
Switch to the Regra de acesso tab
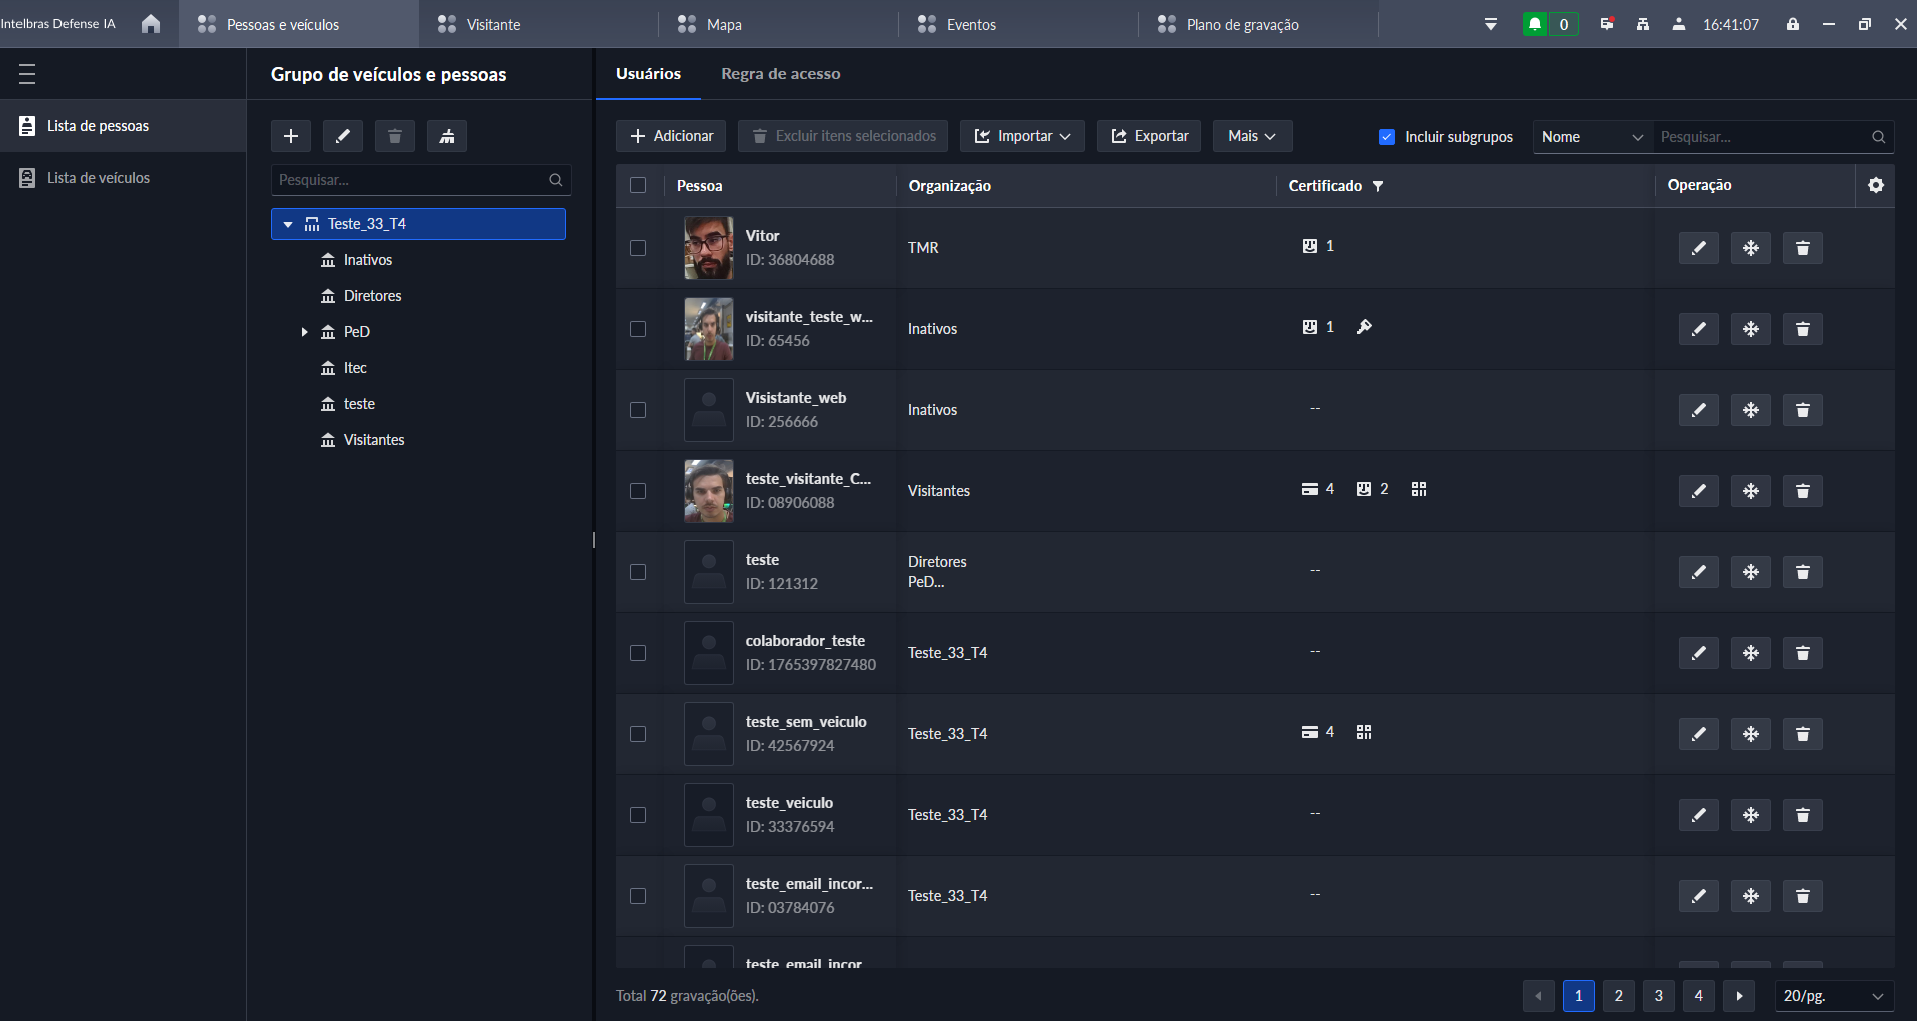780,74
